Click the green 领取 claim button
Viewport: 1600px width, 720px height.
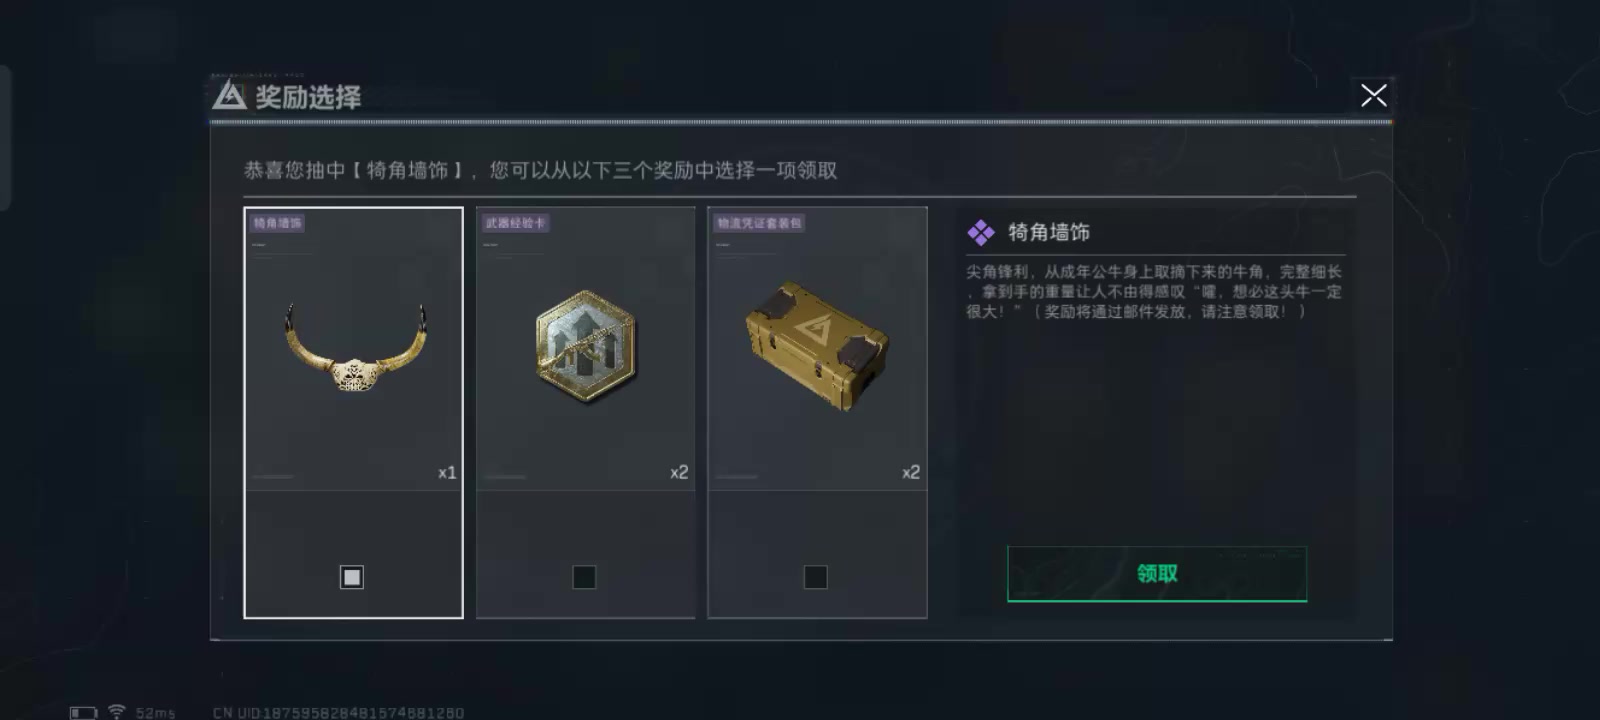click(x=1157, y=574)
